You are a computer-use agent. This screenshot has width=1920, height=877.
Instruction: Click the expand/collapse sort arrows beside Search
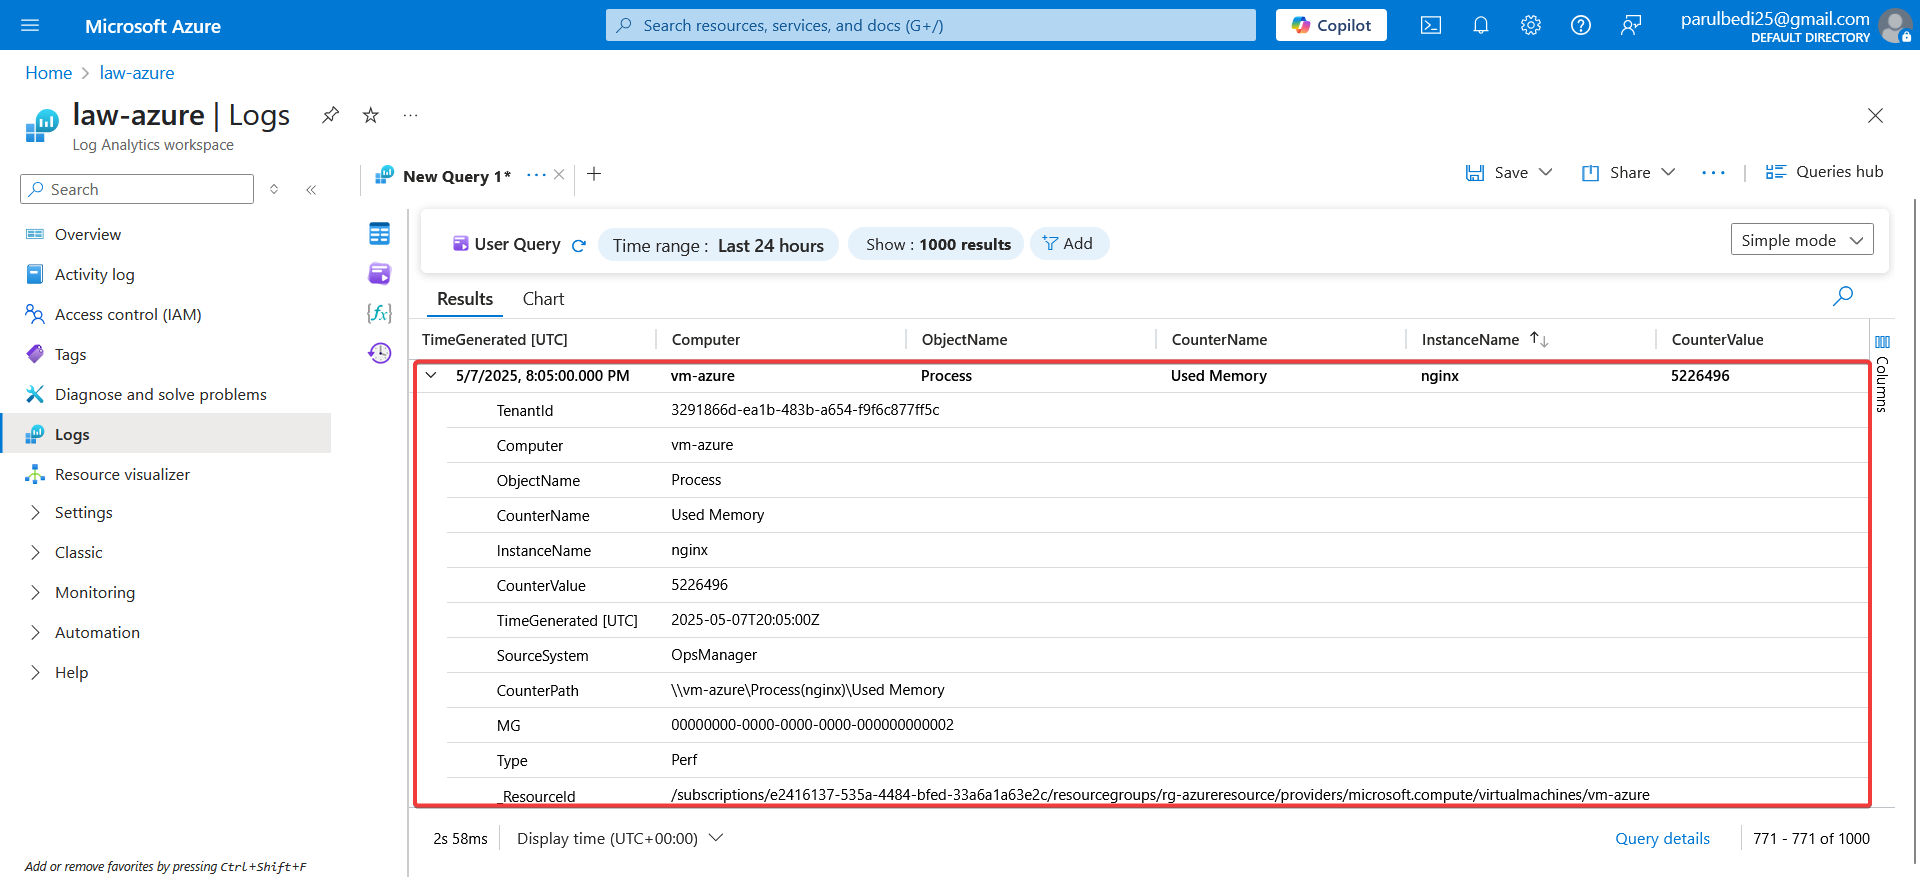(274, 189)
